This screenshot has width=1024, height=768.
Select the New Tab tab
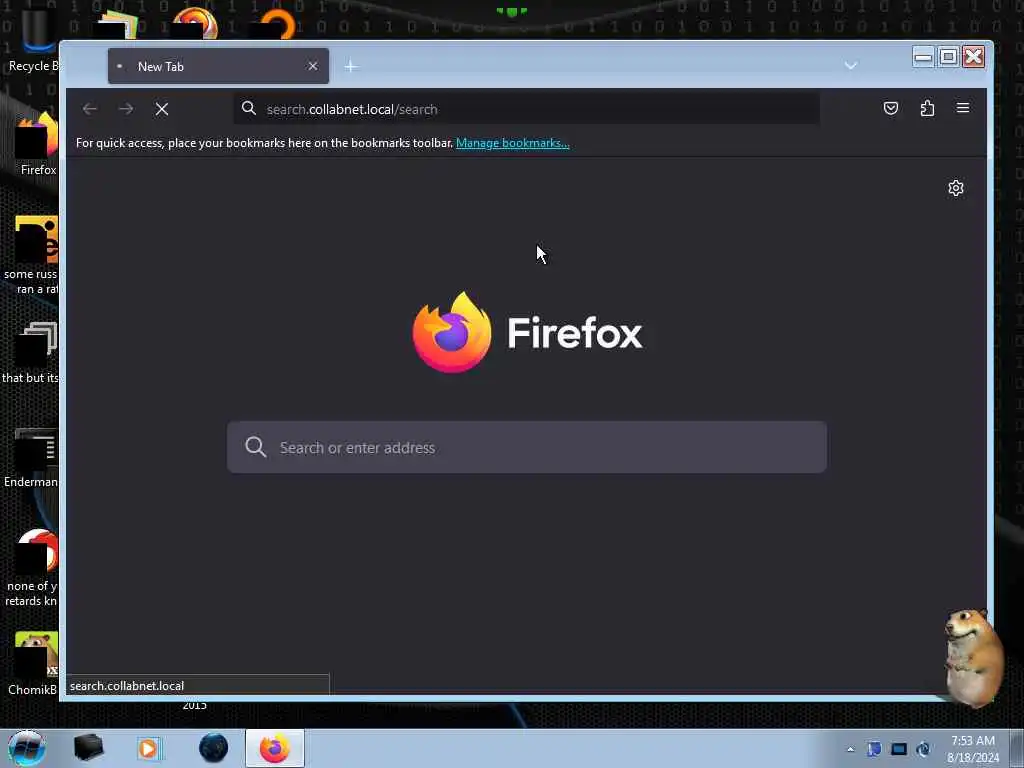218,66
